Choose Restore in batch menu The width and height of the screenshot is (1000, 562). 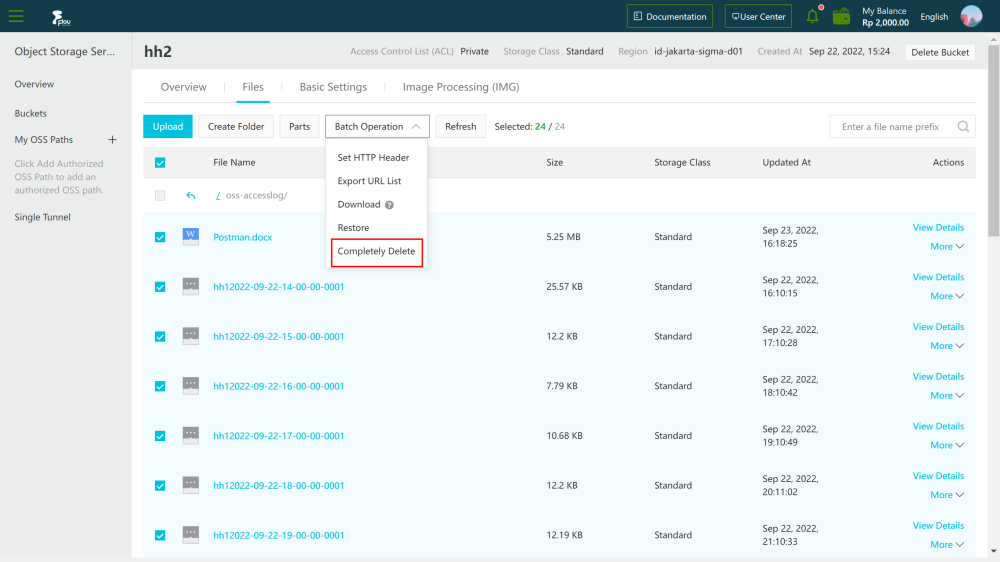(x=353, y=228)
